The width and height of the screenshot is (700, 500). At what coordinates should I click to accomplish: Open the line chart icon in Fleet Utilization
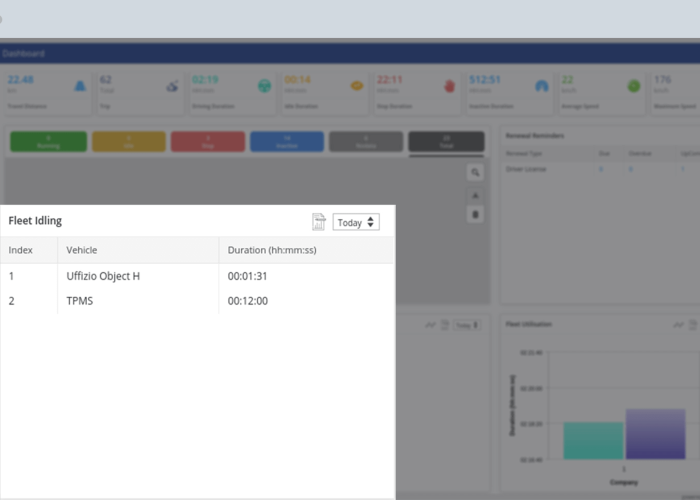pyautogui.click(x=679, y=325)
